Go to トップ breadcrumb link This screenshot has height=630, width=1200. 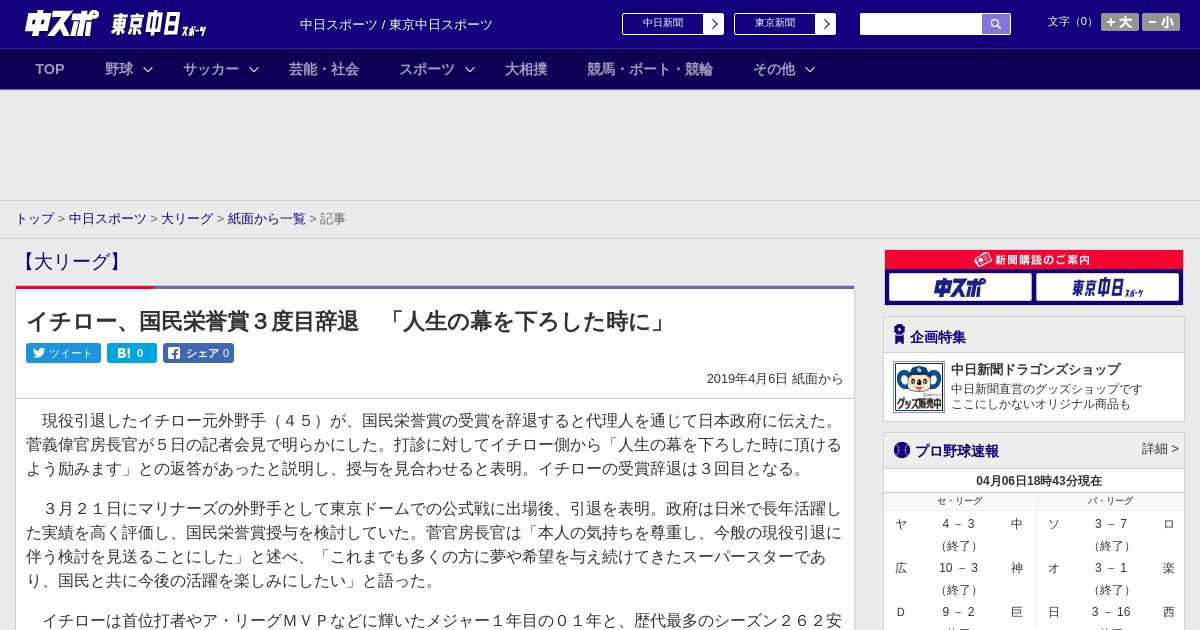pos(34,219)
